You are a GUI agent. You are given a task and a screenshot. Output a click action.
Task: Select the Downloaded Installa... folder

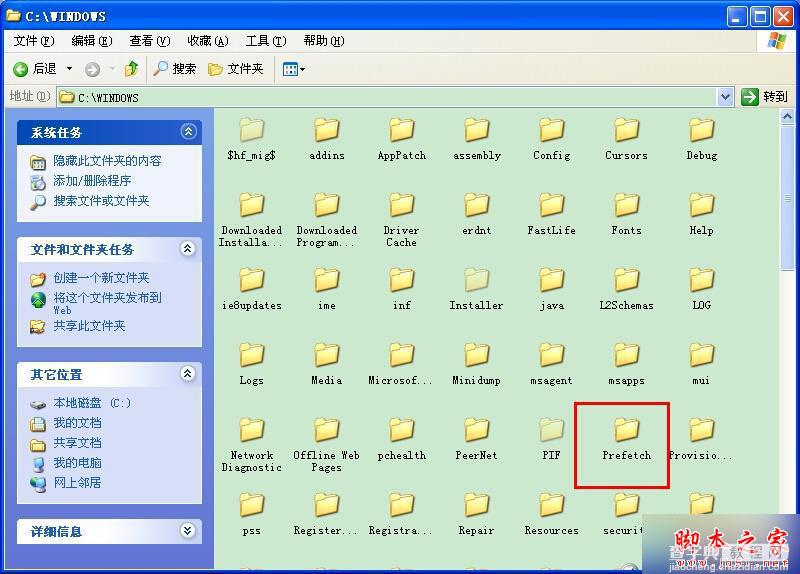coord(252,220)
